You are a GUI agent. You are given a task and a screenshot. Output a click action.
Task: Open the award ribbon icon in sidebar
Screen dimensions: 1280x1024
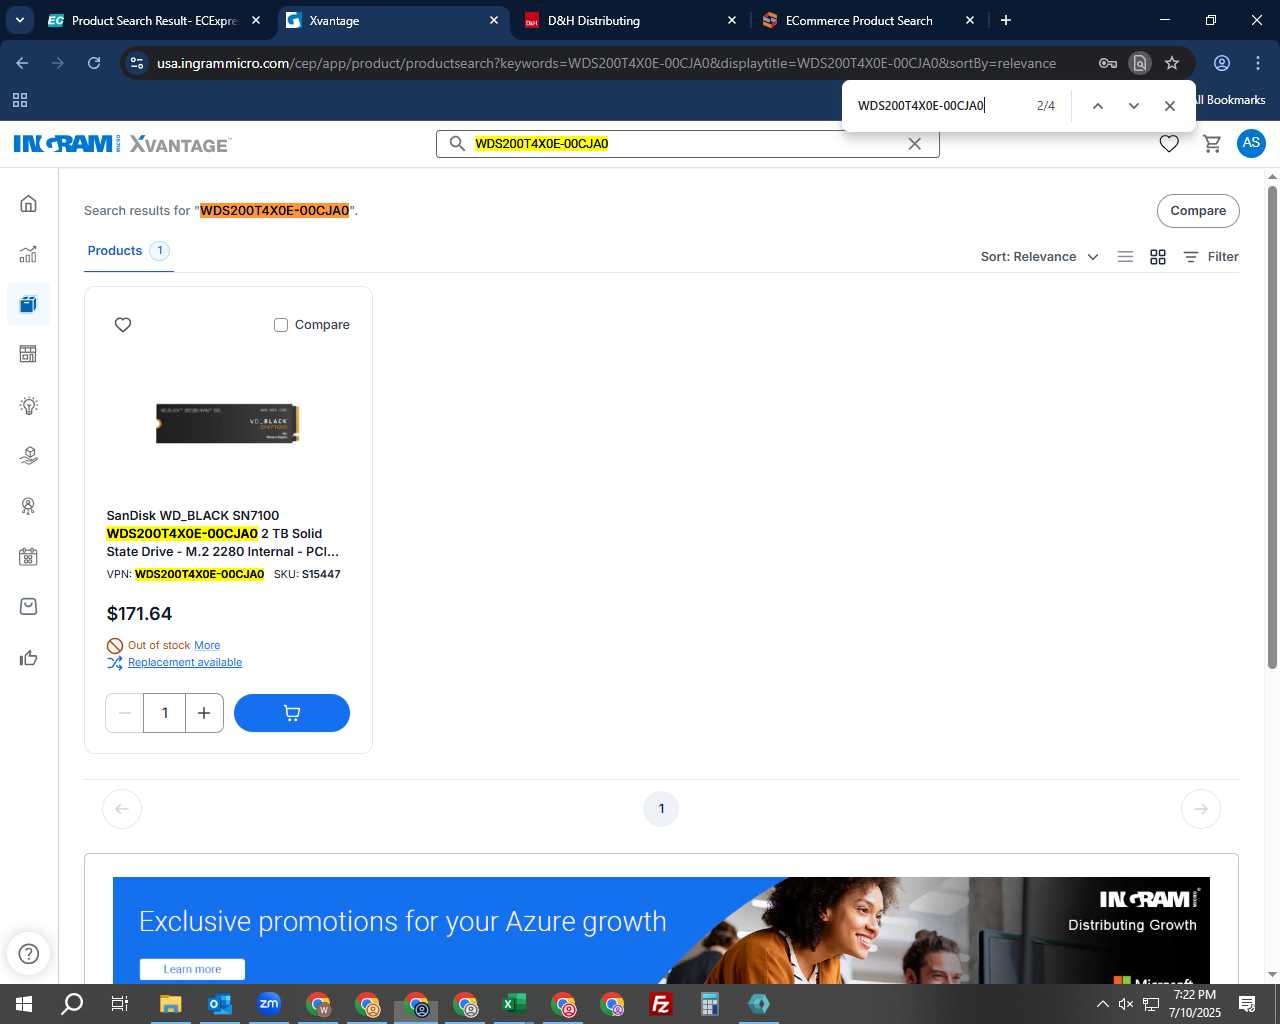point(28,506)
